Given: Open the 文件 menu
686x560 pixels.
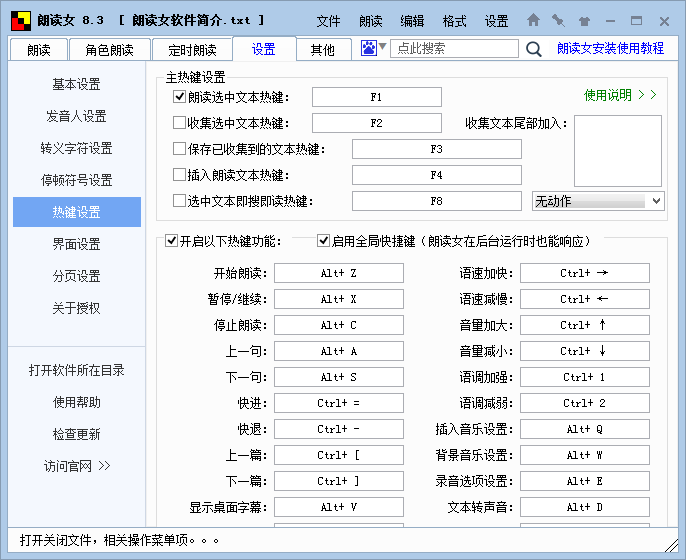Looking at the screenshot, I should (328, 21).
